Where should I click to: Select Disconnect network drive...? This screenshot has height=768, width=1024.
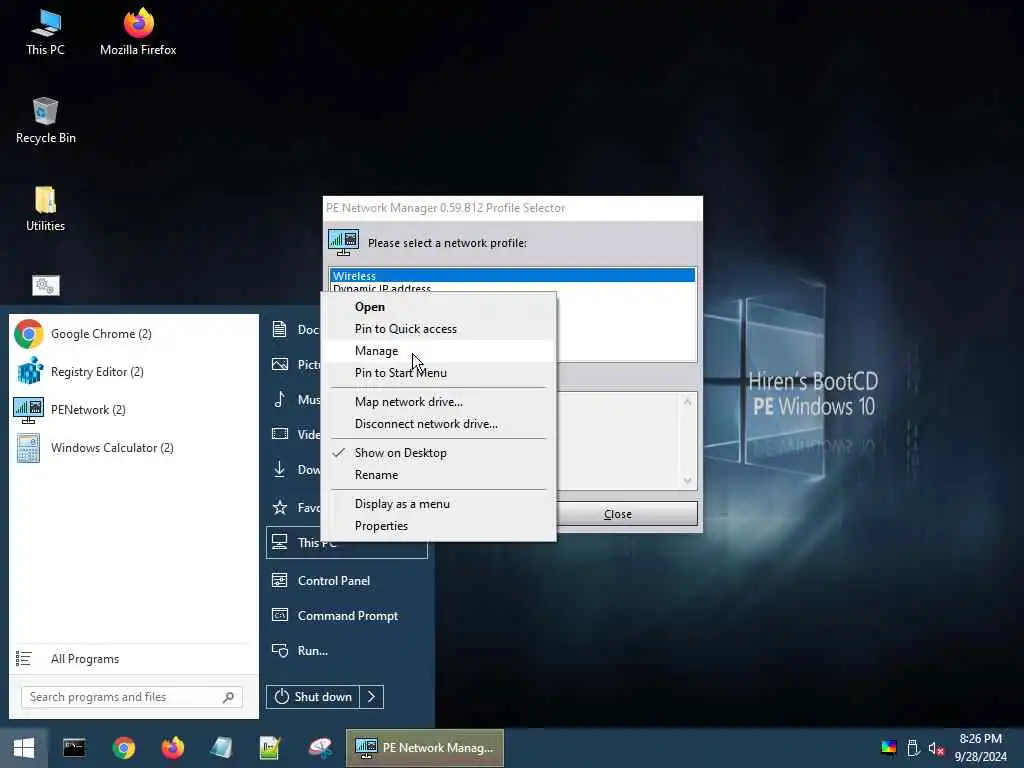(x=438, y=424)
